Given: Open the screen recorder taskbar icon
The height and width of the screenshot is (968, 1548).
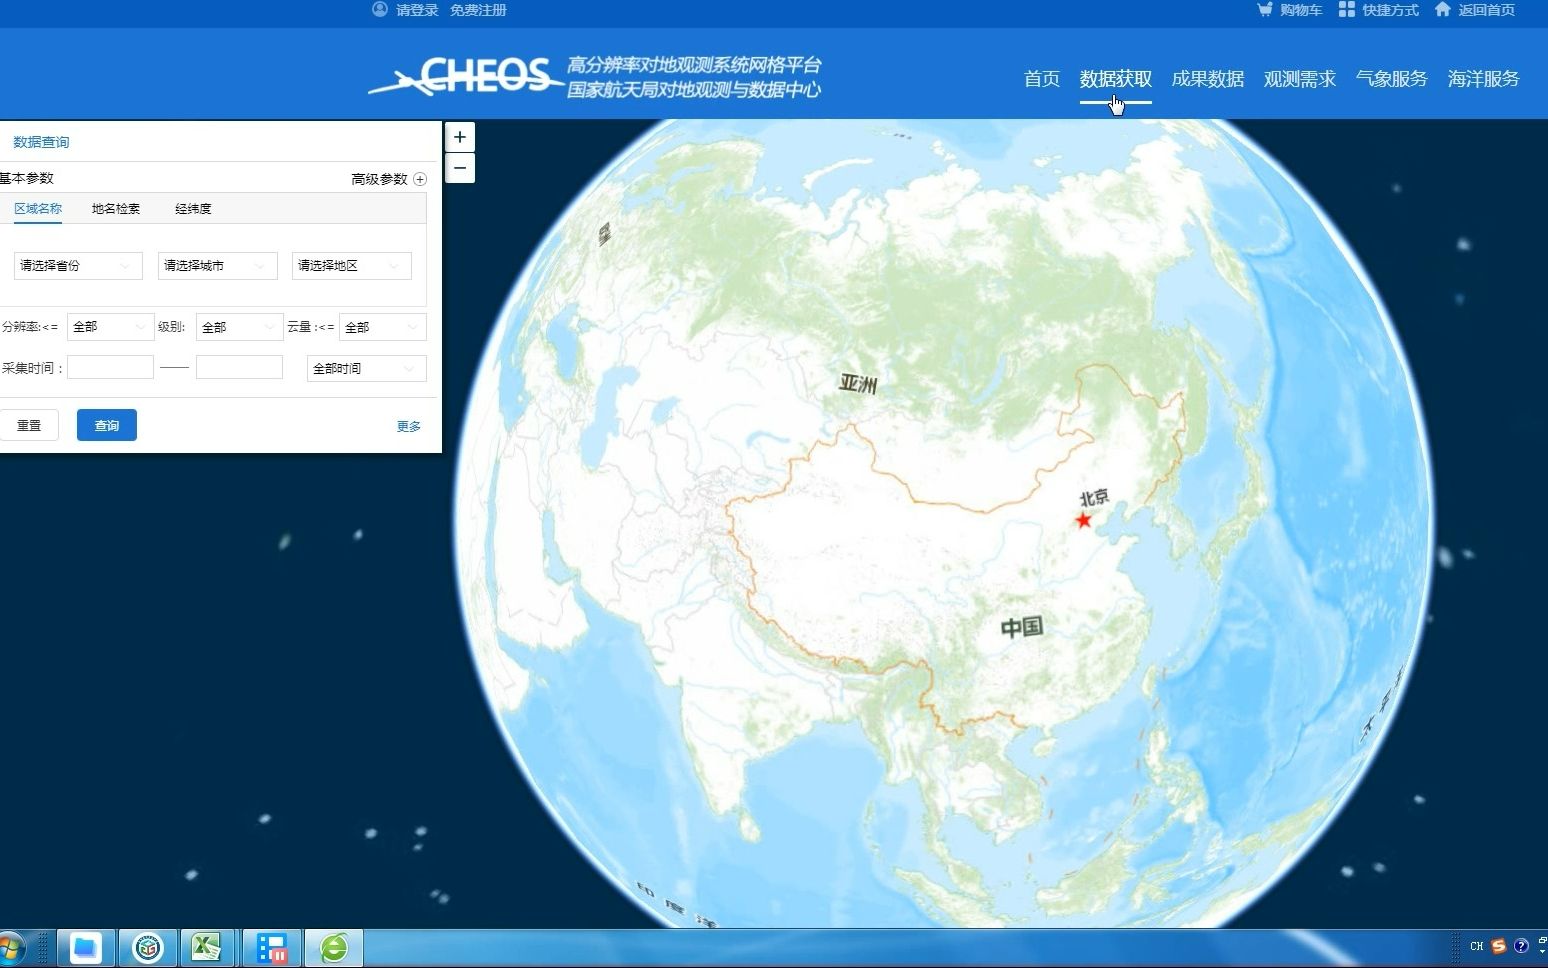Looking at the screenshot, I should tap(271, 947).
